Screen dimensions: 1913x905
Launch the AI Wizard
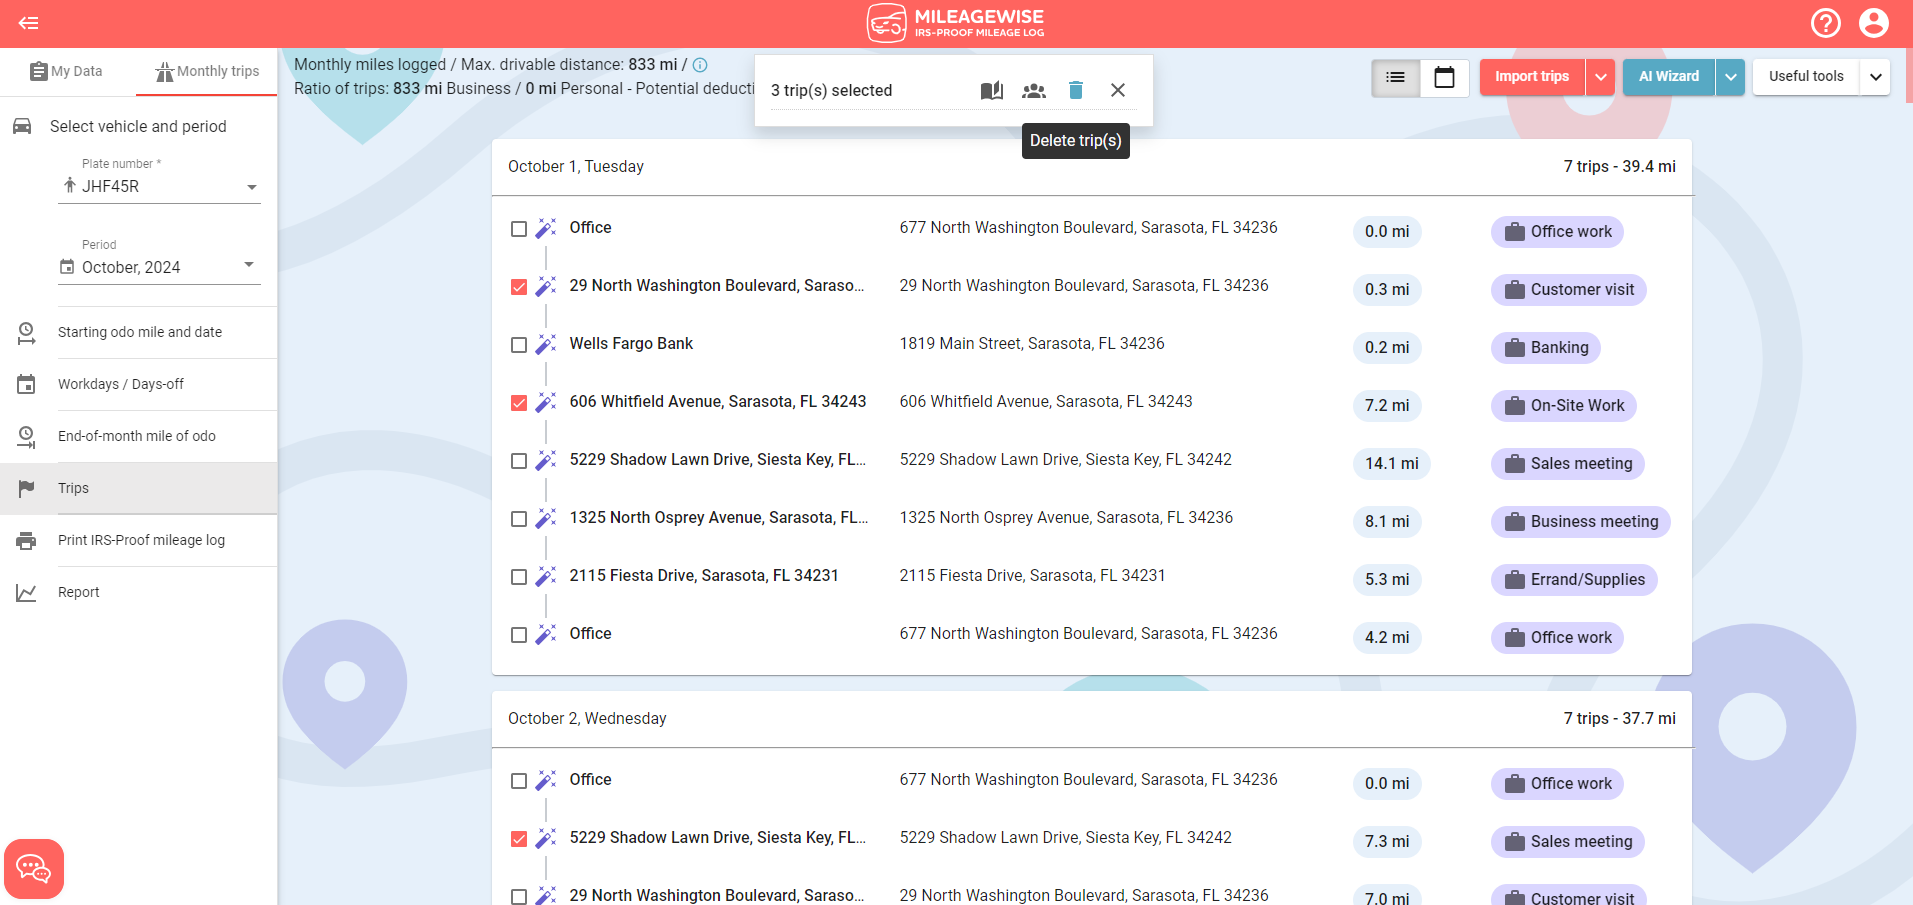pos(1667,76)
